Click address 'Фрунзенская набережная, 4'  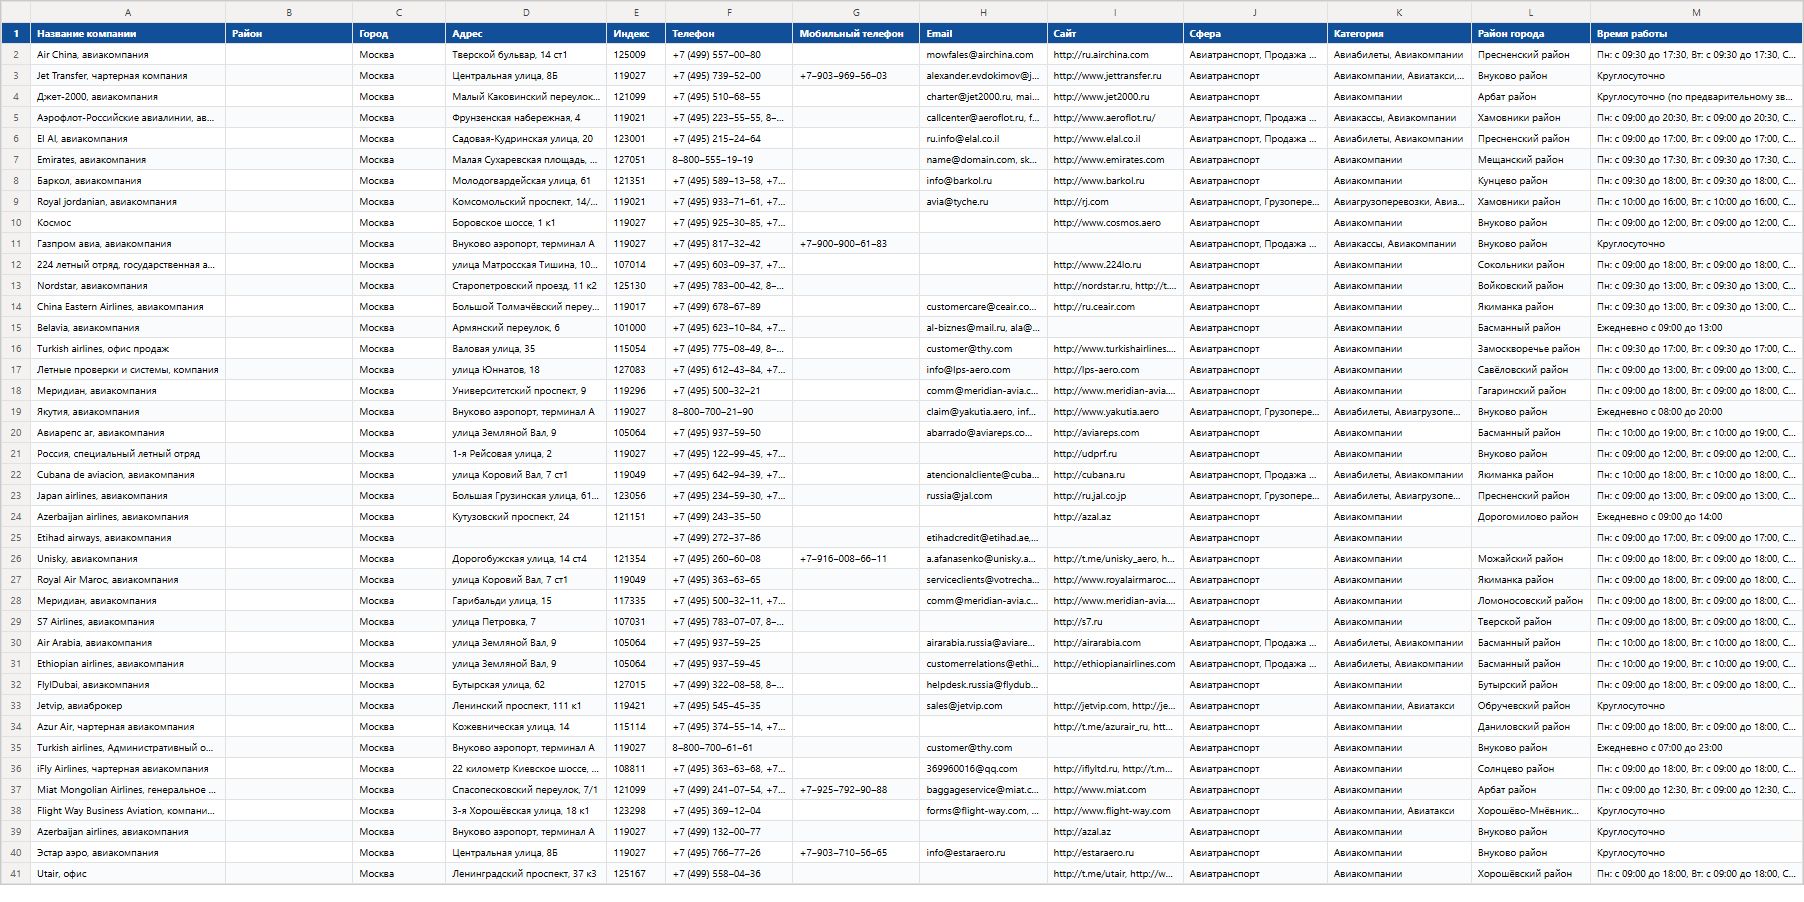tap(526, 118)
